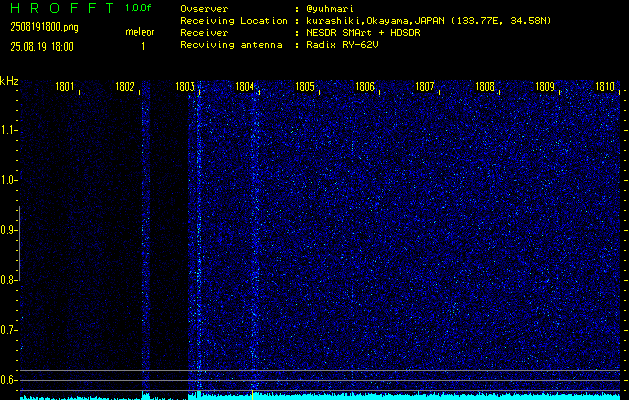Click time marker 1810
This screenshot has height=400, width=629.
tap(605, 87)
